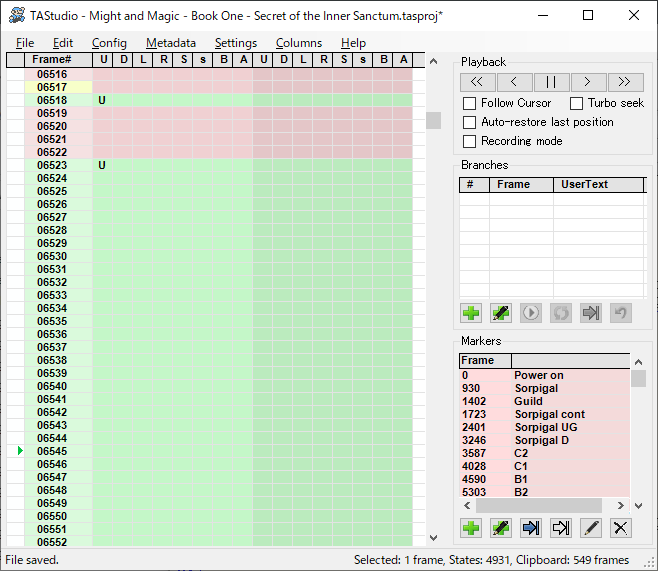This screenshot has width=658, height=571.
Task: Click frame number 06517 in the list
Action: (x=58, y=87)
